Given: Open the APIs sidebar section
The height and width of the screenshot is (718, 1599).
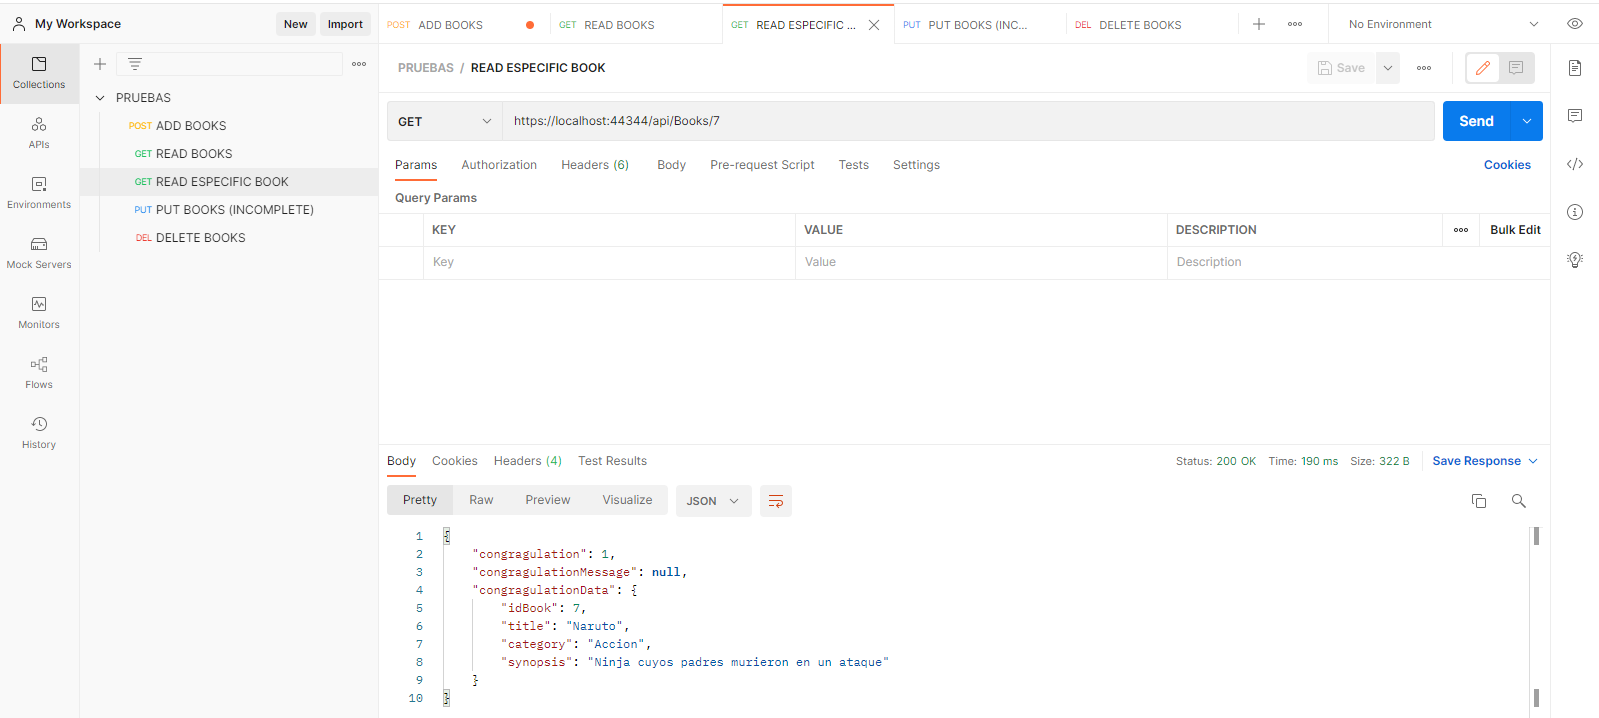Looking at the screenshot, I should tap(39, 133).
